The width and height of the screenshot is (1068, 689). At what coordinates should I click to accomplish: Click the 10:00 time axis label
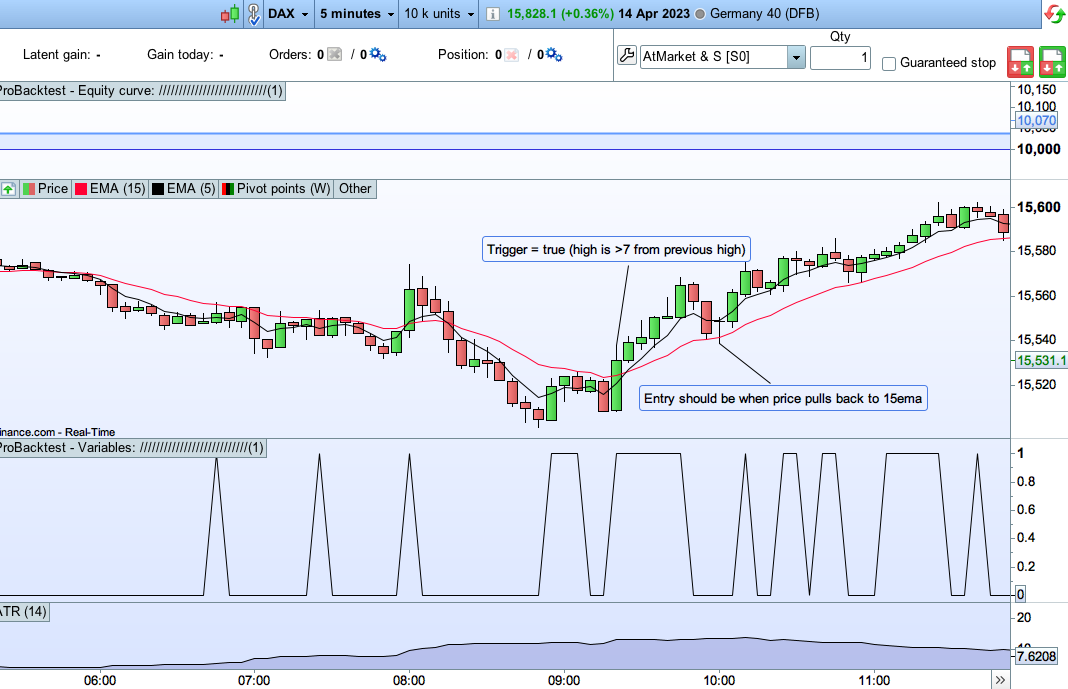tap(719, 680)
